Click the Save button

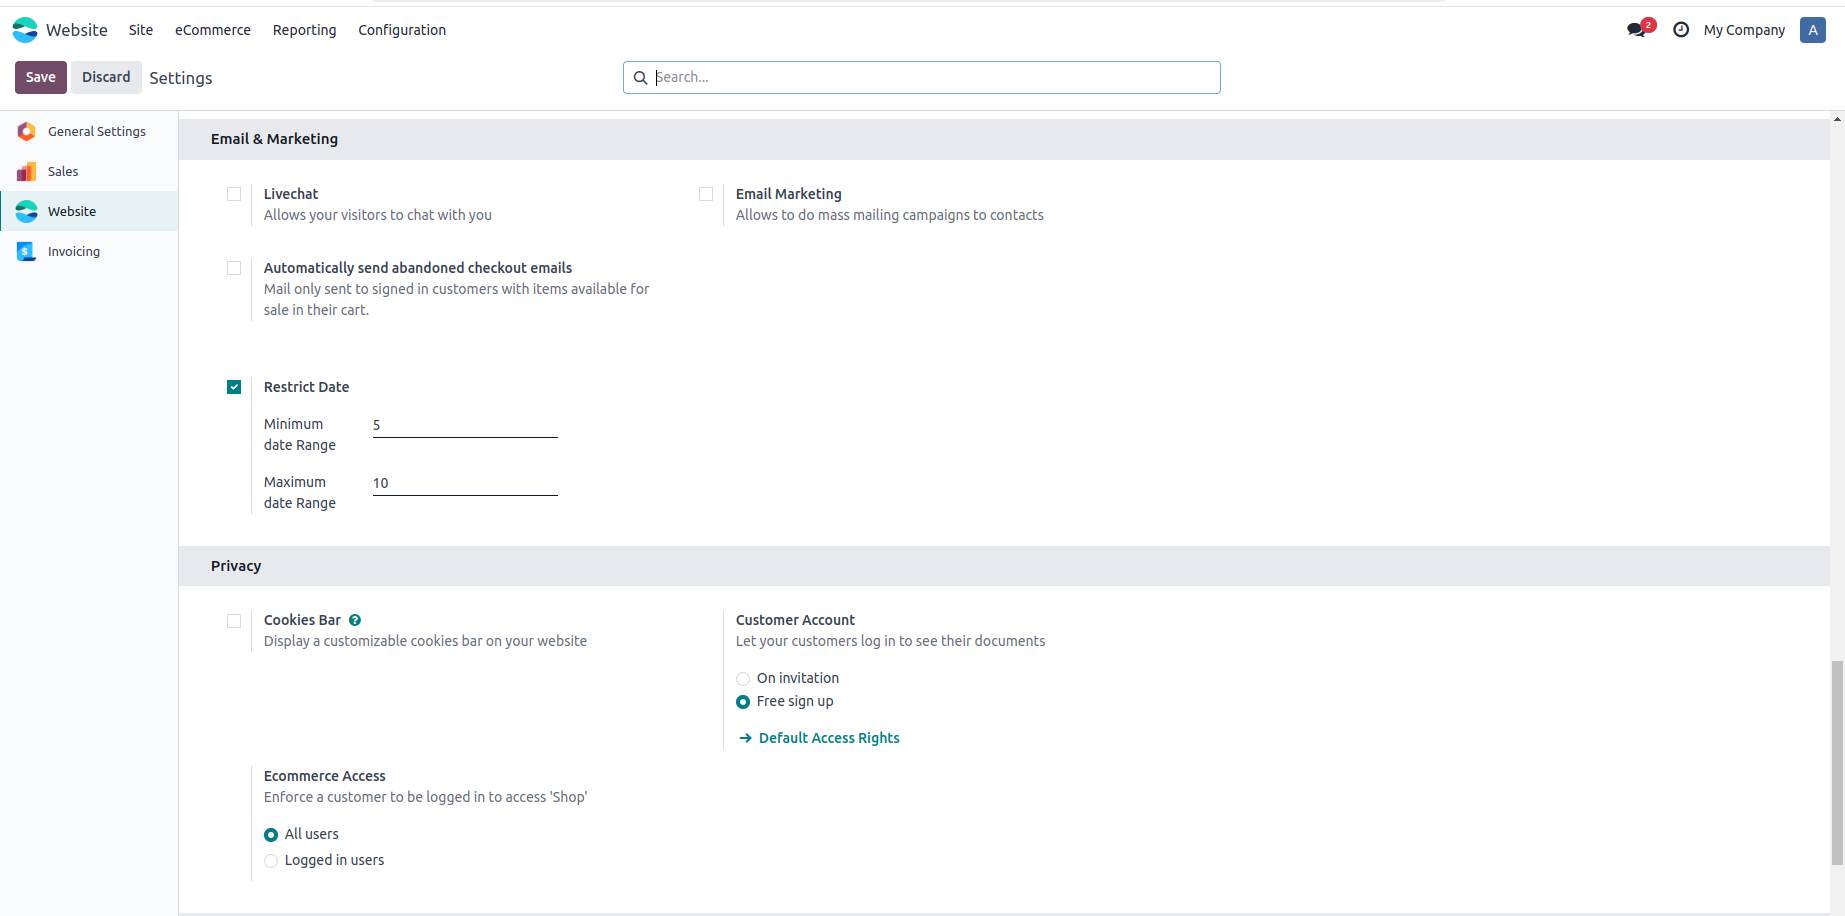click(41, 77)
